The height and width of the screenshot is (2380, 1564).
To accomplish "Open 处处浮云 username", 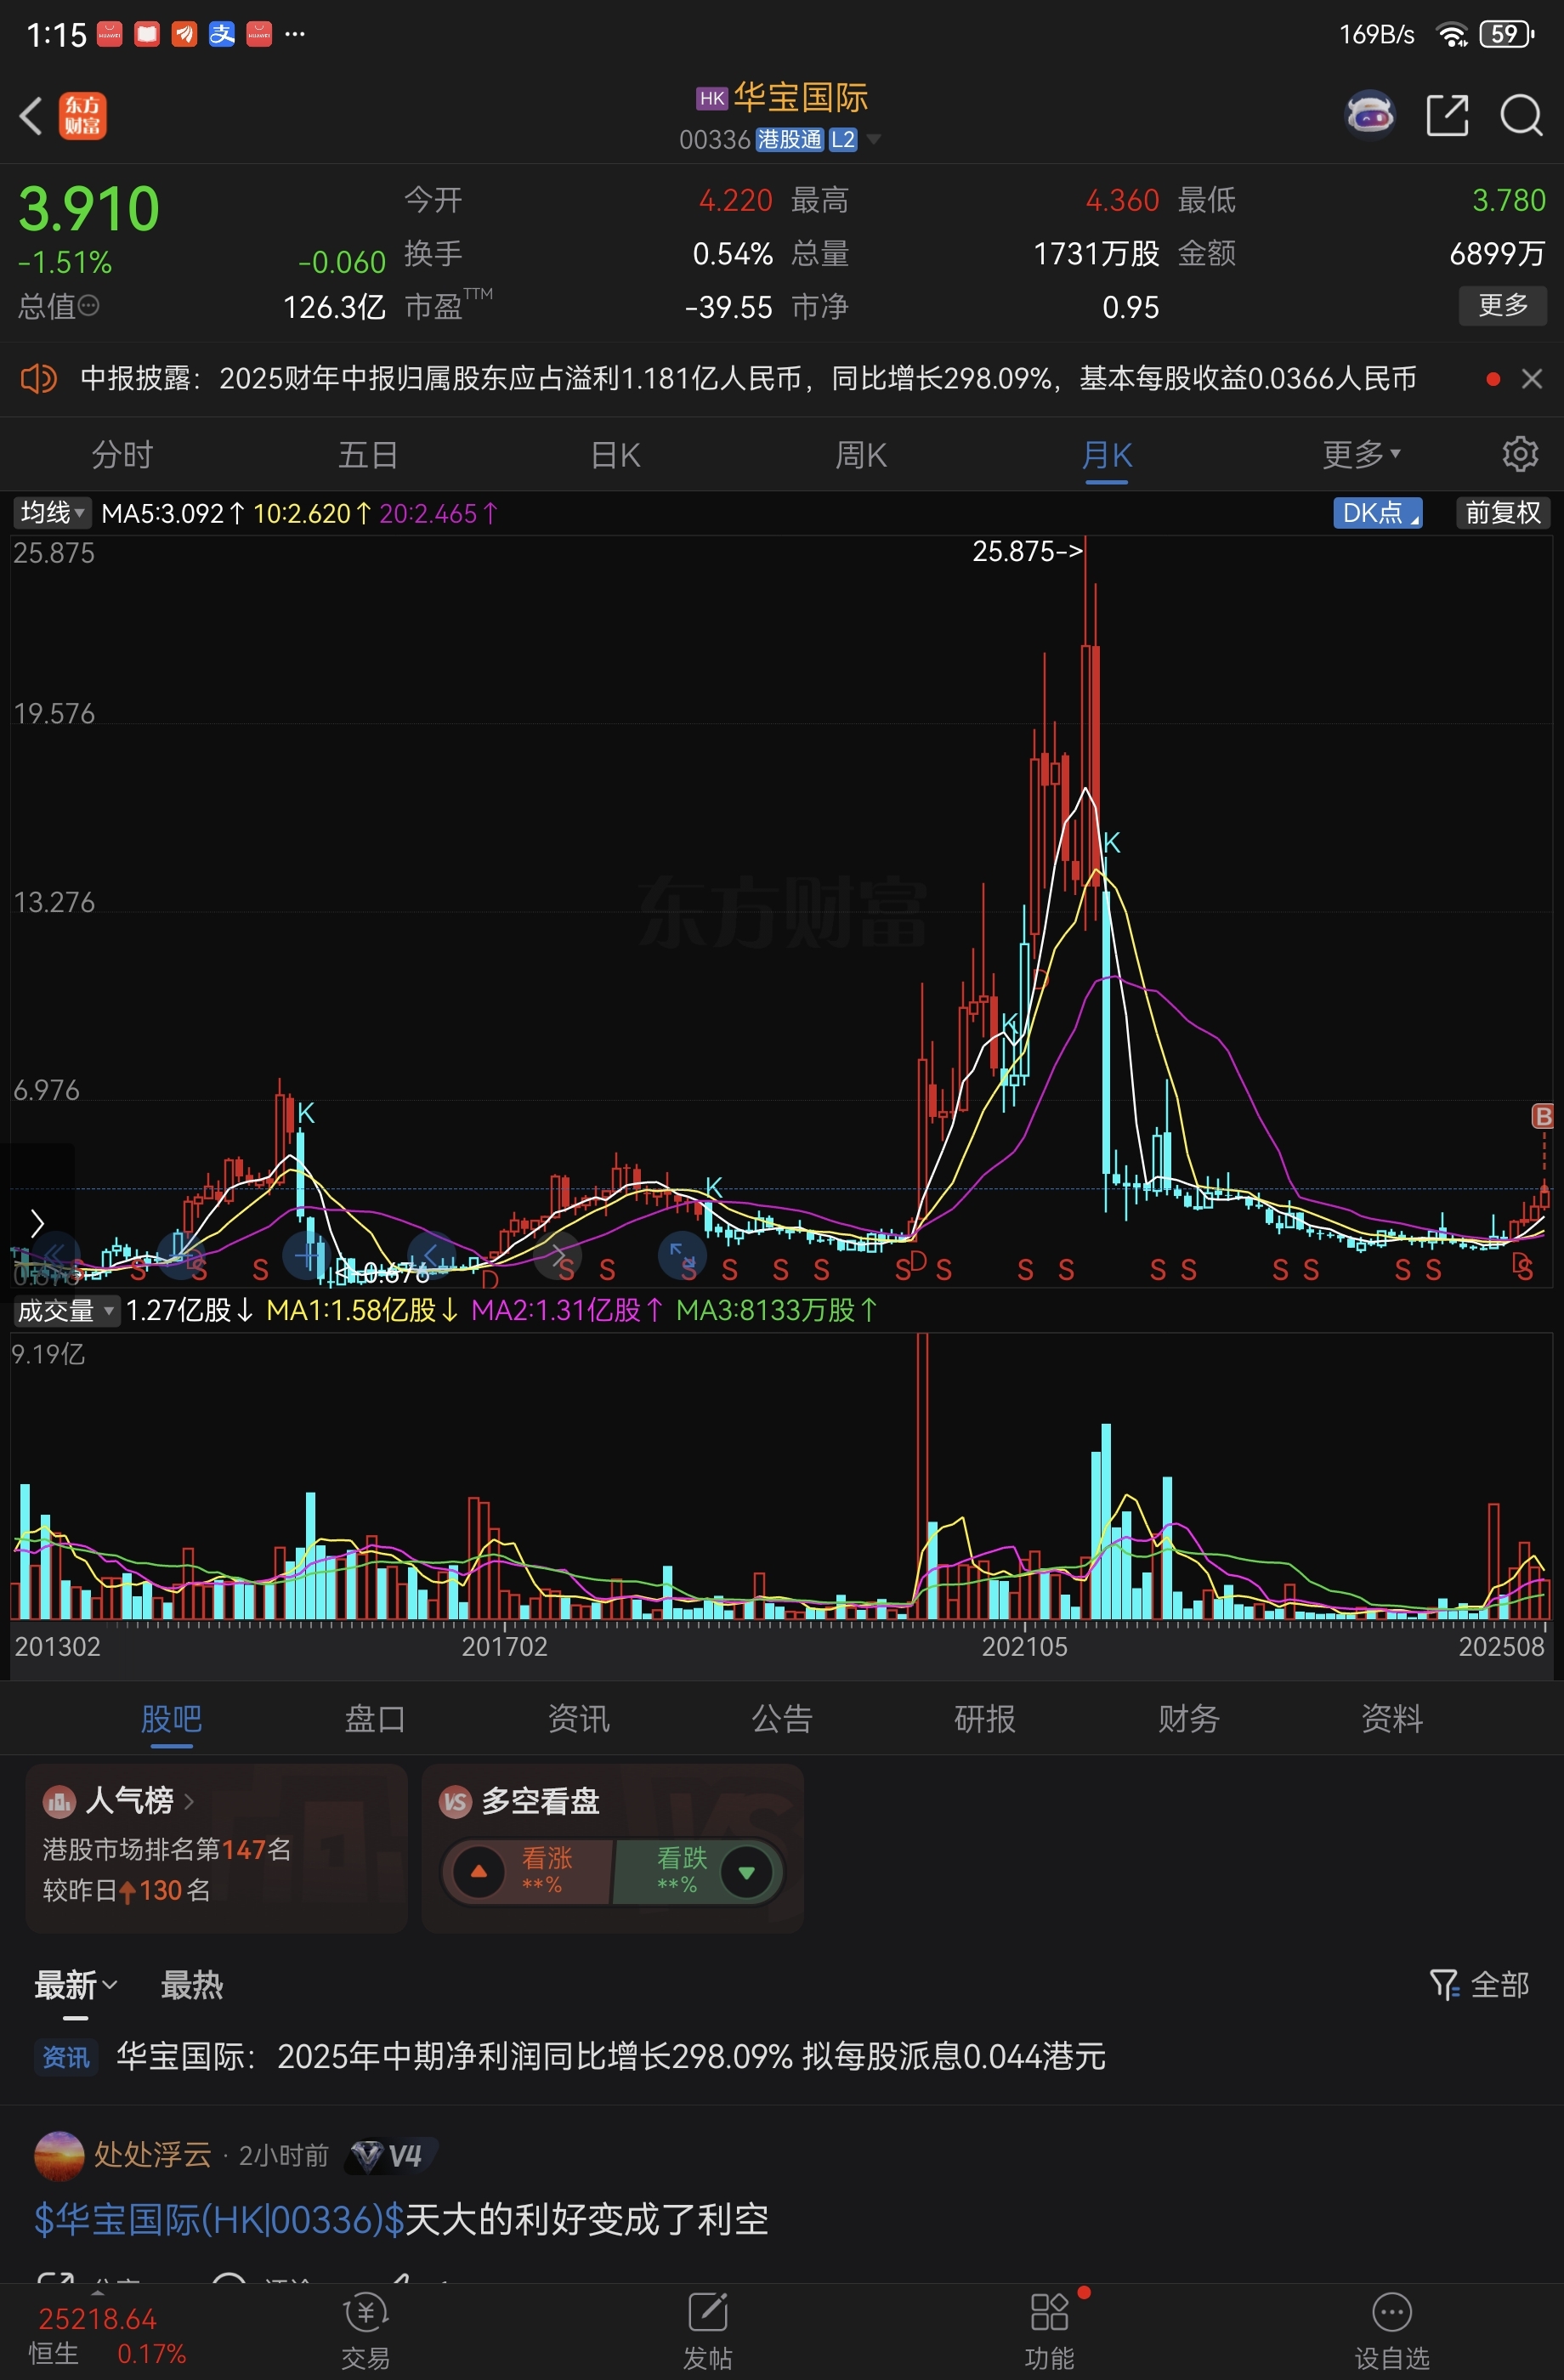I will [152, 2155].
